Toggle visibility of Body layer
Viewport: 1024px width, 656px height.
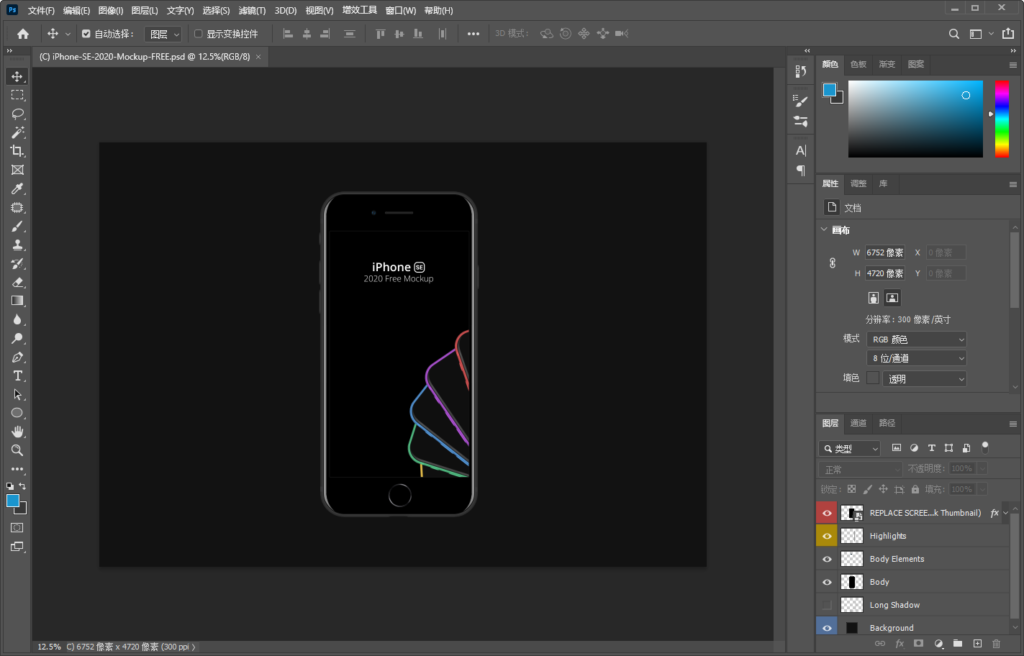[x=827, y=582]
